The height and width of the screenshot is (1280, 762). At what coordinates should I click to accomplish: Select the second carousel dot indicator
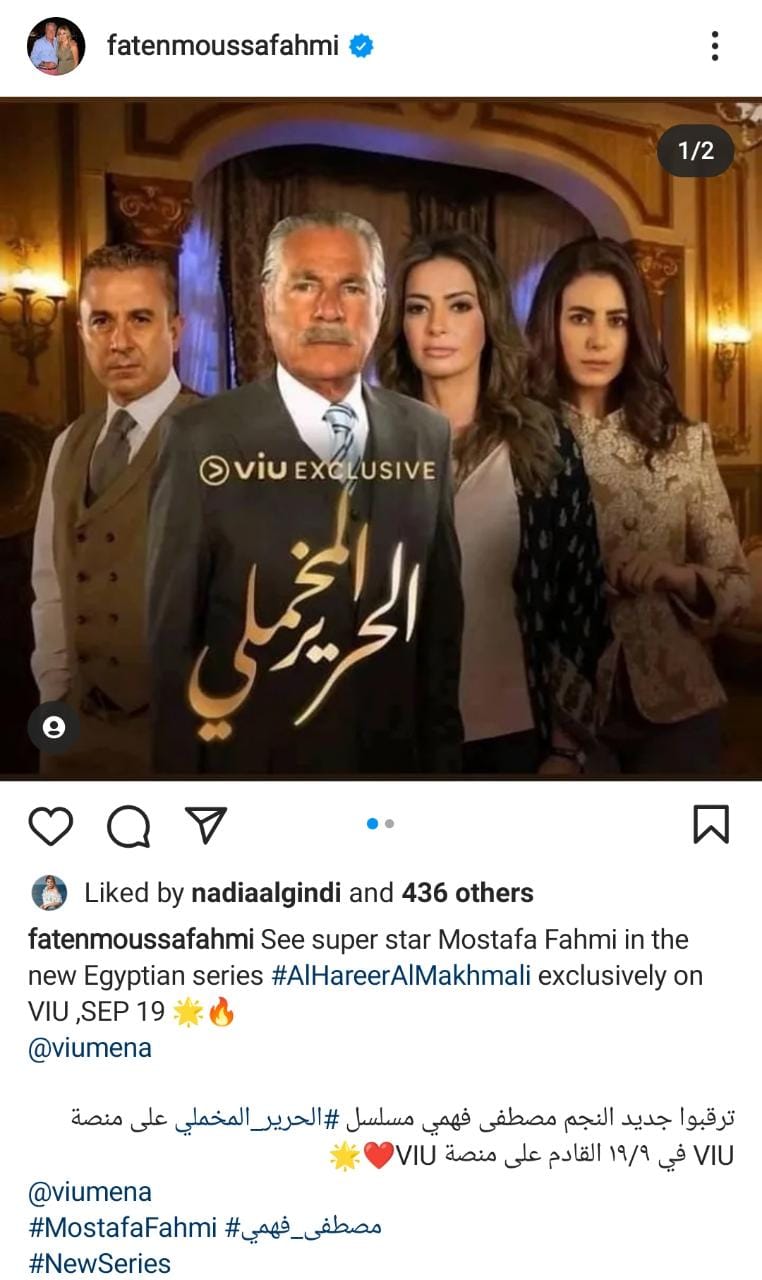(x=389, y=824)
